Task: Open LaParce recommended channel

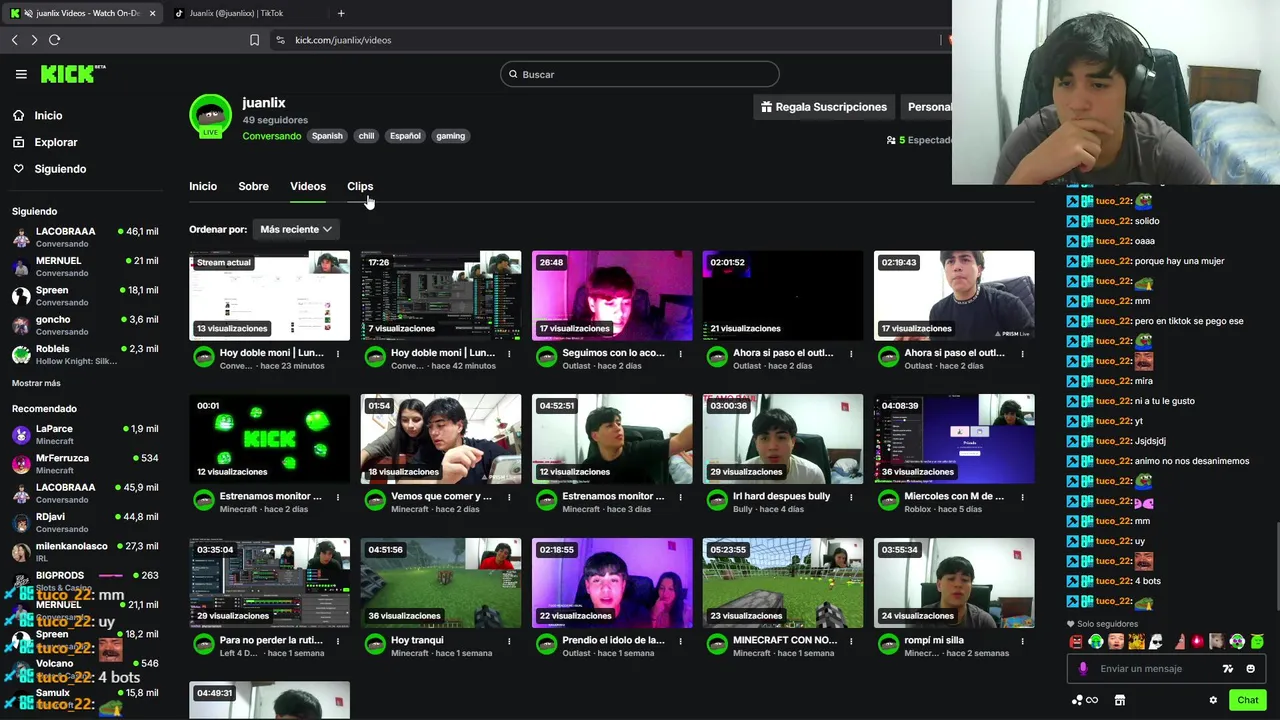Action: tap(85, 434)
